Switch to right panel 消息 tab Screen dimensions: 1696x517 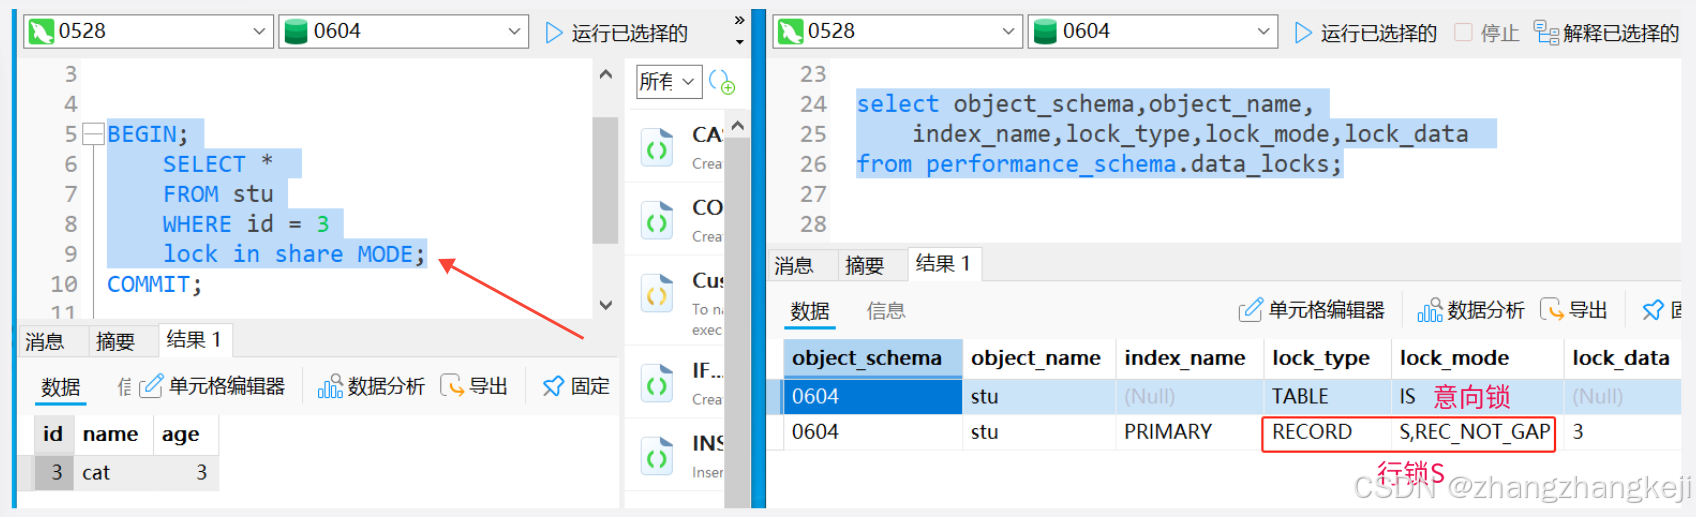[x=794, y=265]
